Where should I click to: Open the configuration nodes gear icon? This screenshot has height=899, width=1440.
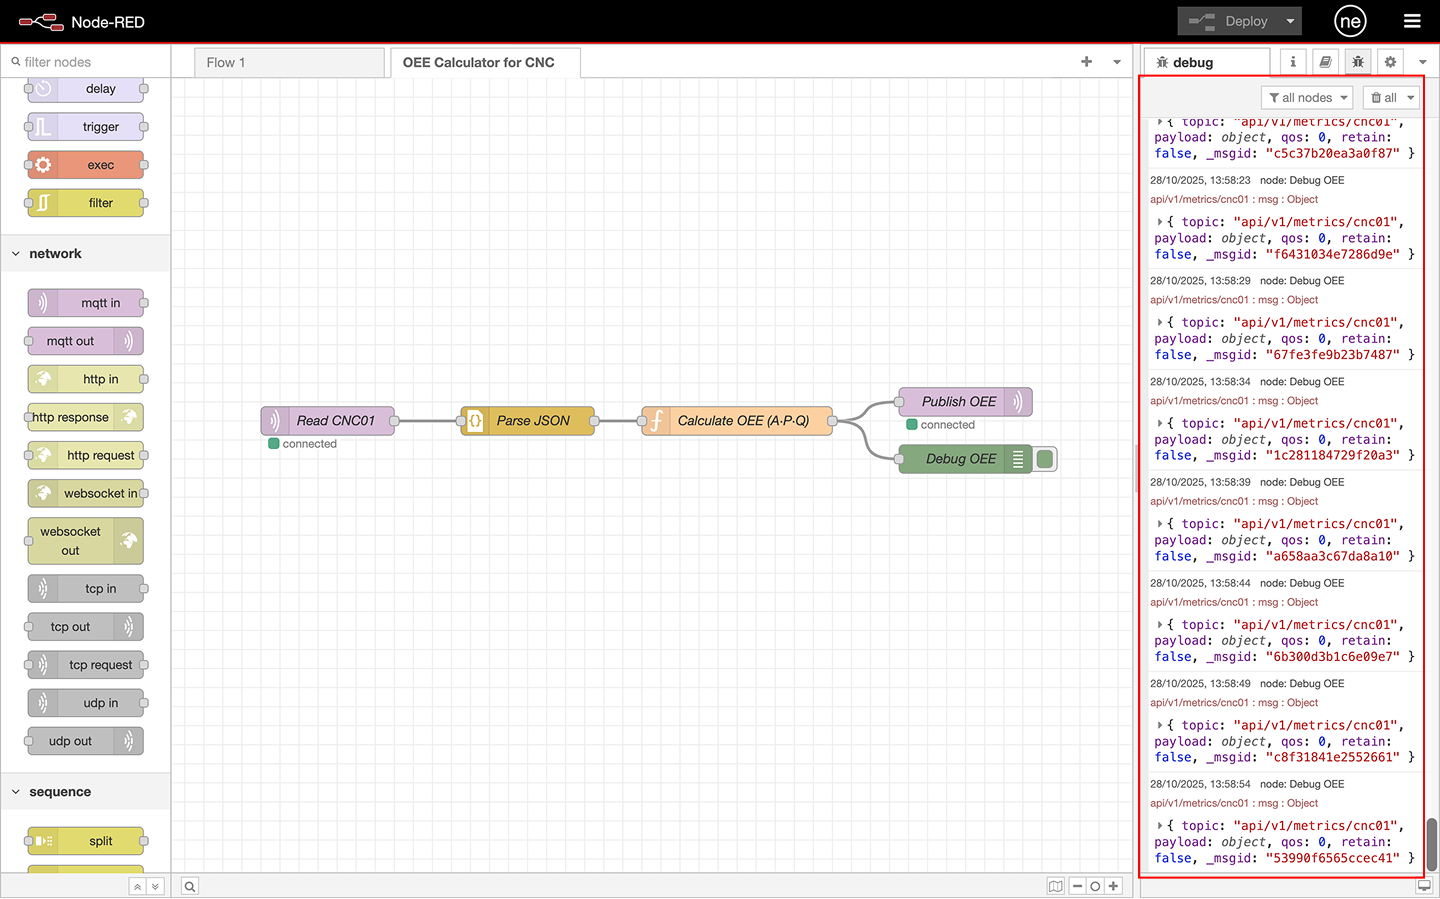pos(1390,62)
